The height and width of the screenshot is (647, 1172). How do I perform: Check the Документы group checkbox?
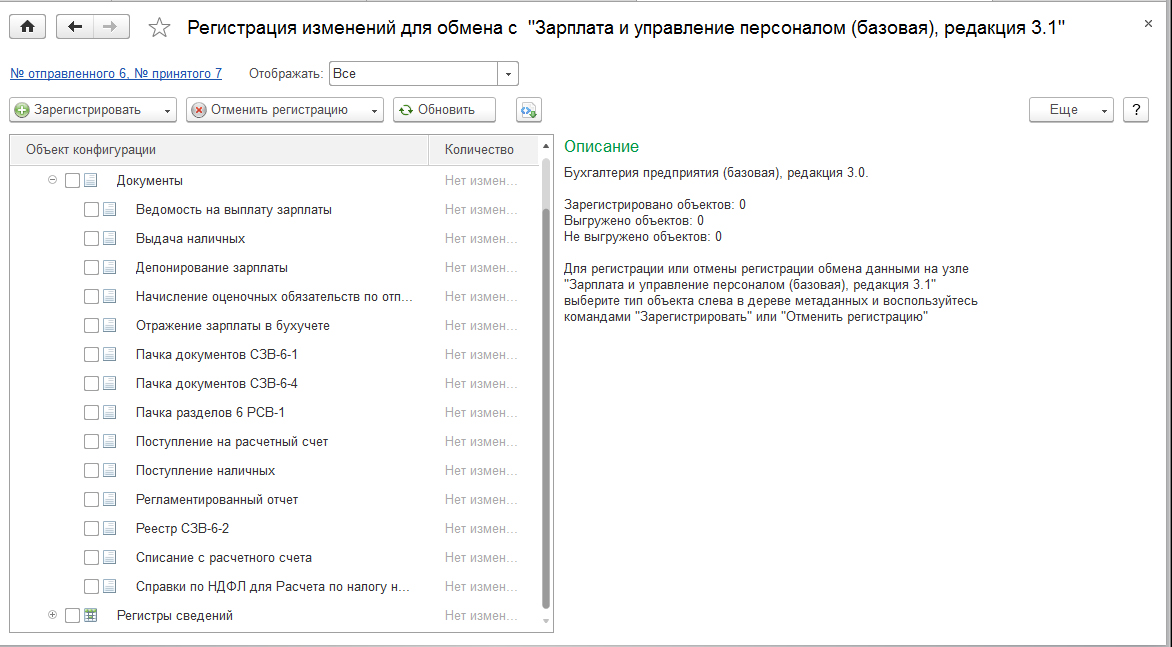pyautogui.click(x=73, y=181)
